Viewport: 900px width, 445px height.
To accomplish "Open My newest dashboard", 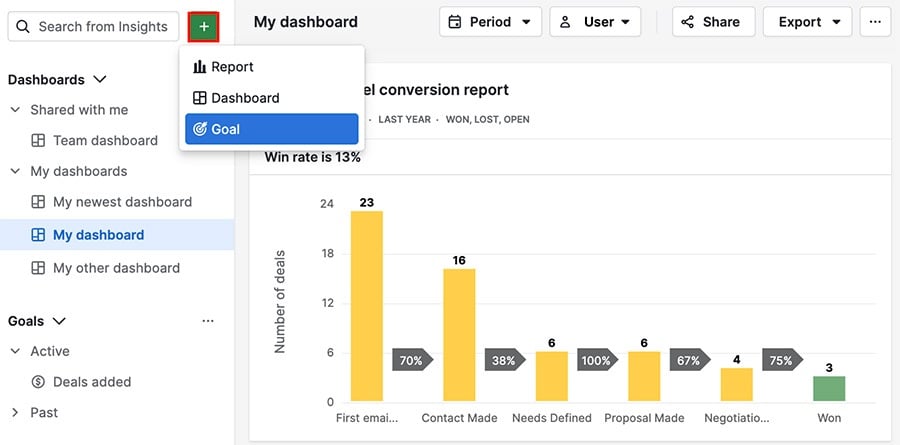I will click(122, 202).
